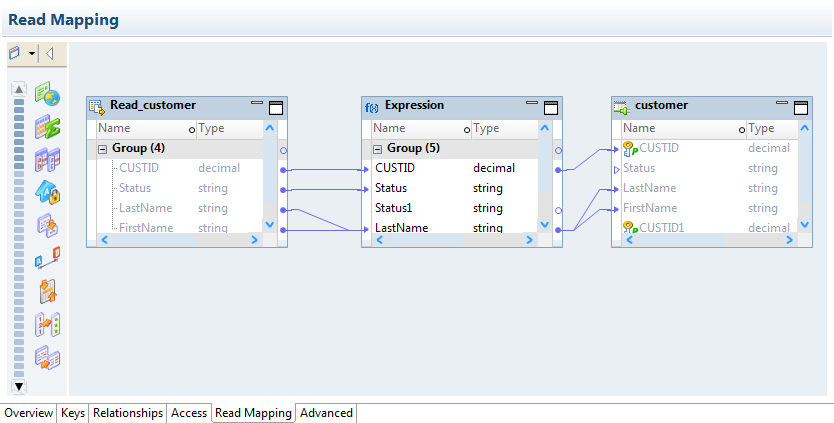Viewport: 834px width, 423px height.
Task: Click the Type column header in Expression
Action: click(487, 128)
